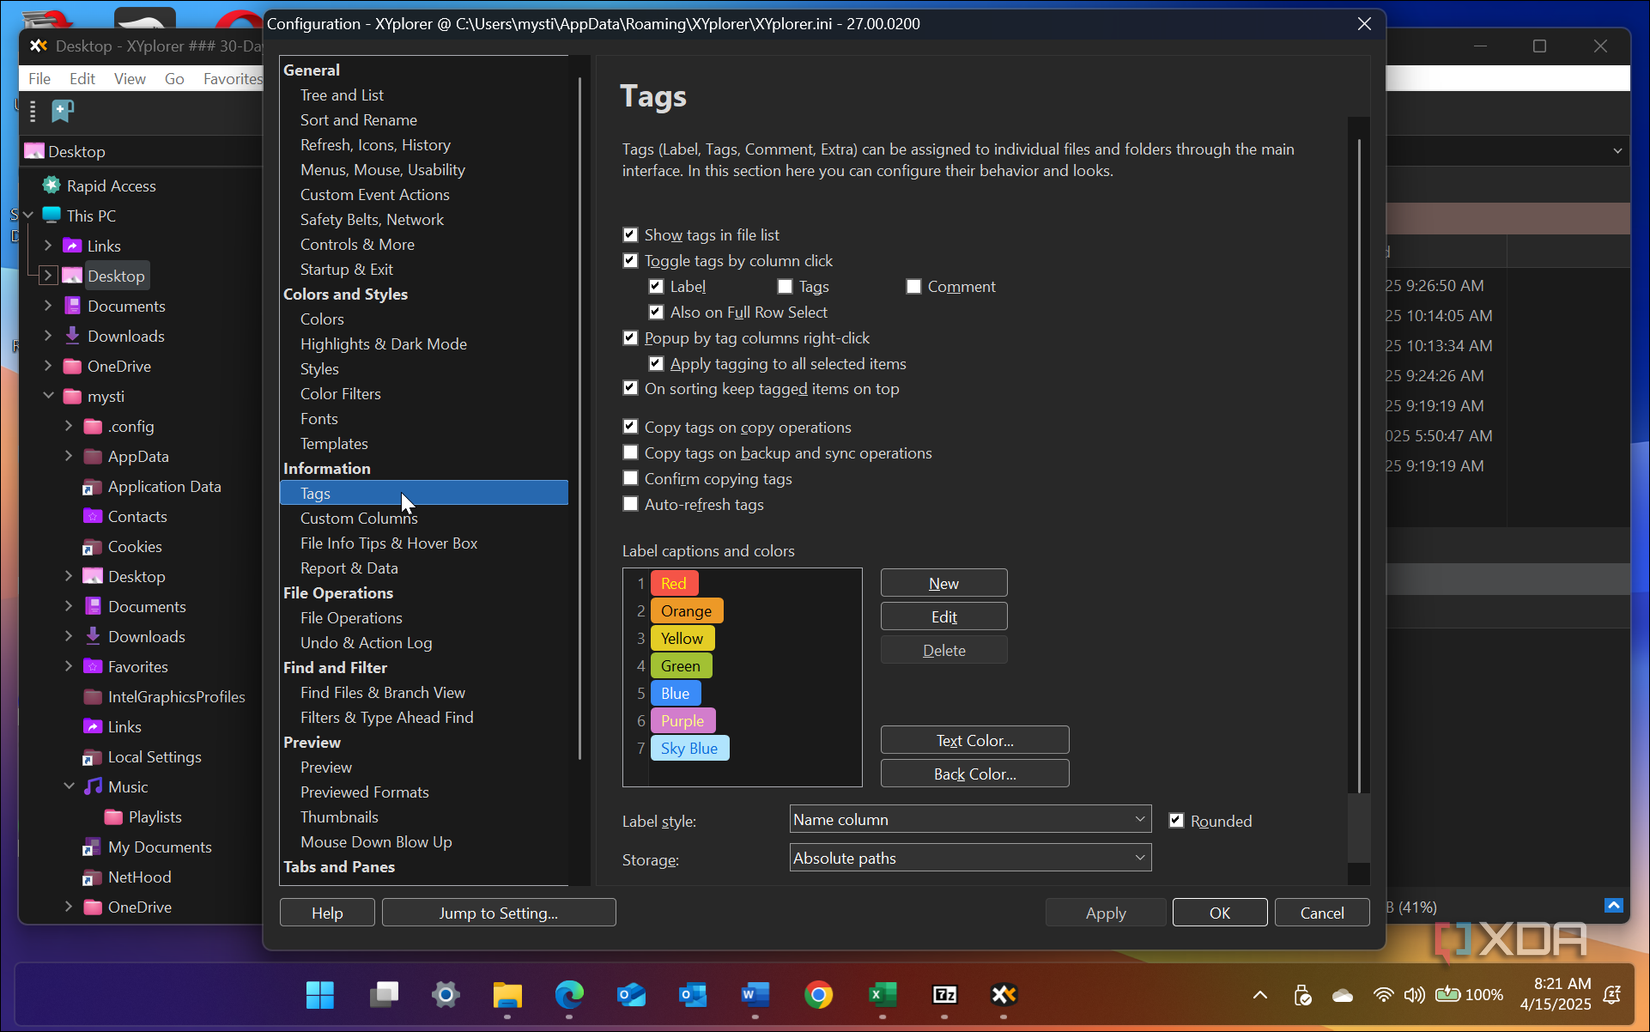Viewport: 1650px width, 1032px height.
Task: Expand the Links folder in the tree
Action: click(x=47, y=245)
